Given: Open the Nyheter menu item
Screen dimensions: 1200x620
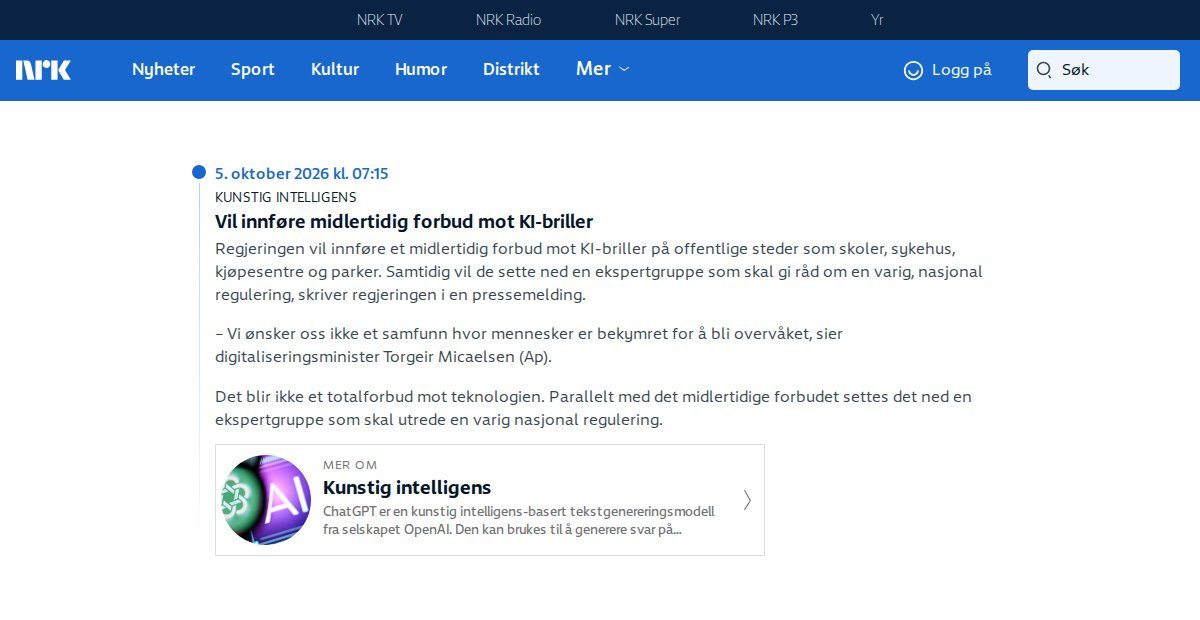Looking at the screenshot, I should pos(164,69).
